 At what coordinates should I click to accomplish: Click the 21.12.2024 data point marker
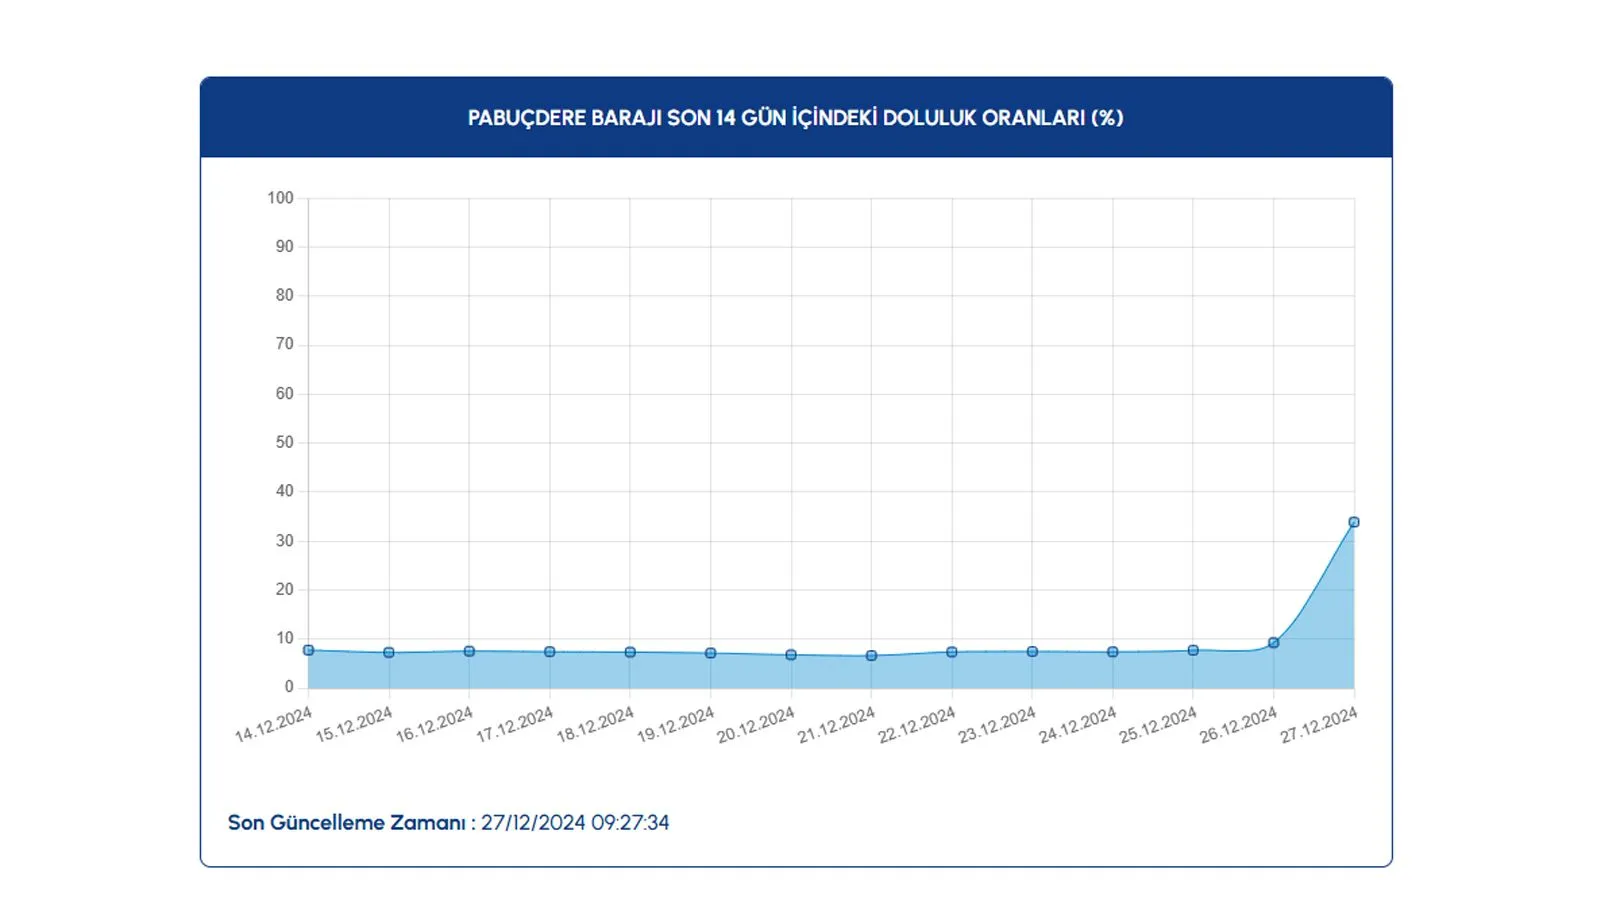click(871, 656)
